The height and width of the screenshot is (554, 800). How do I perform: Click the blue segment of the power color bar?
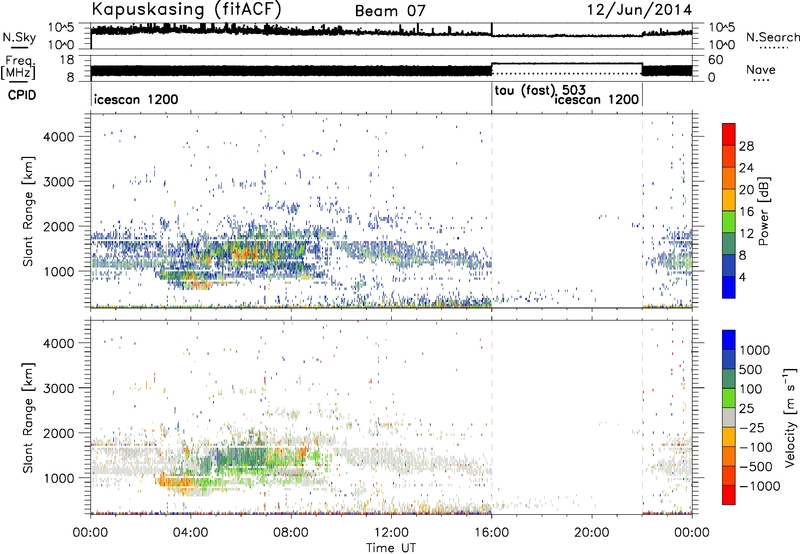coord(729,287)
